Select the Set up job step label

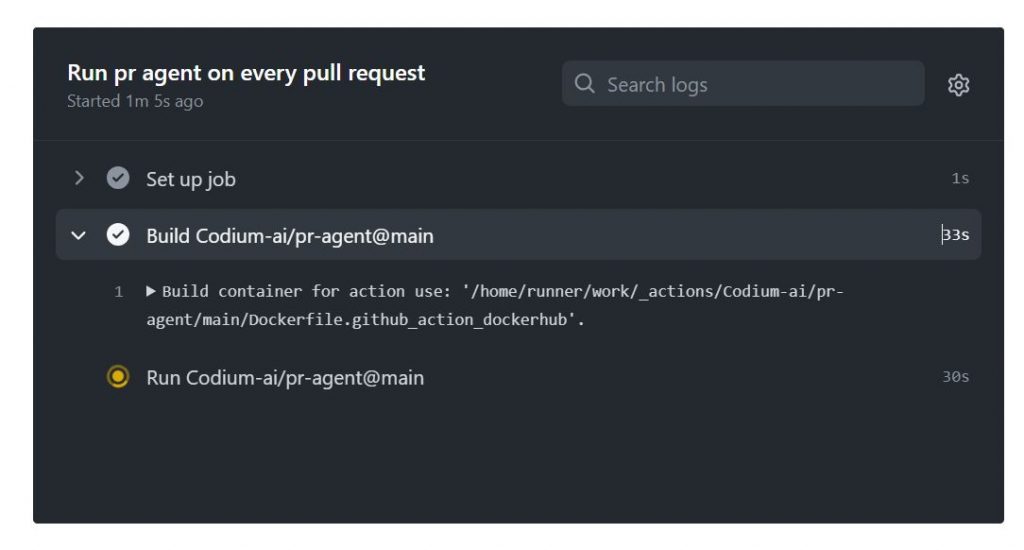[x=191, y=180]
